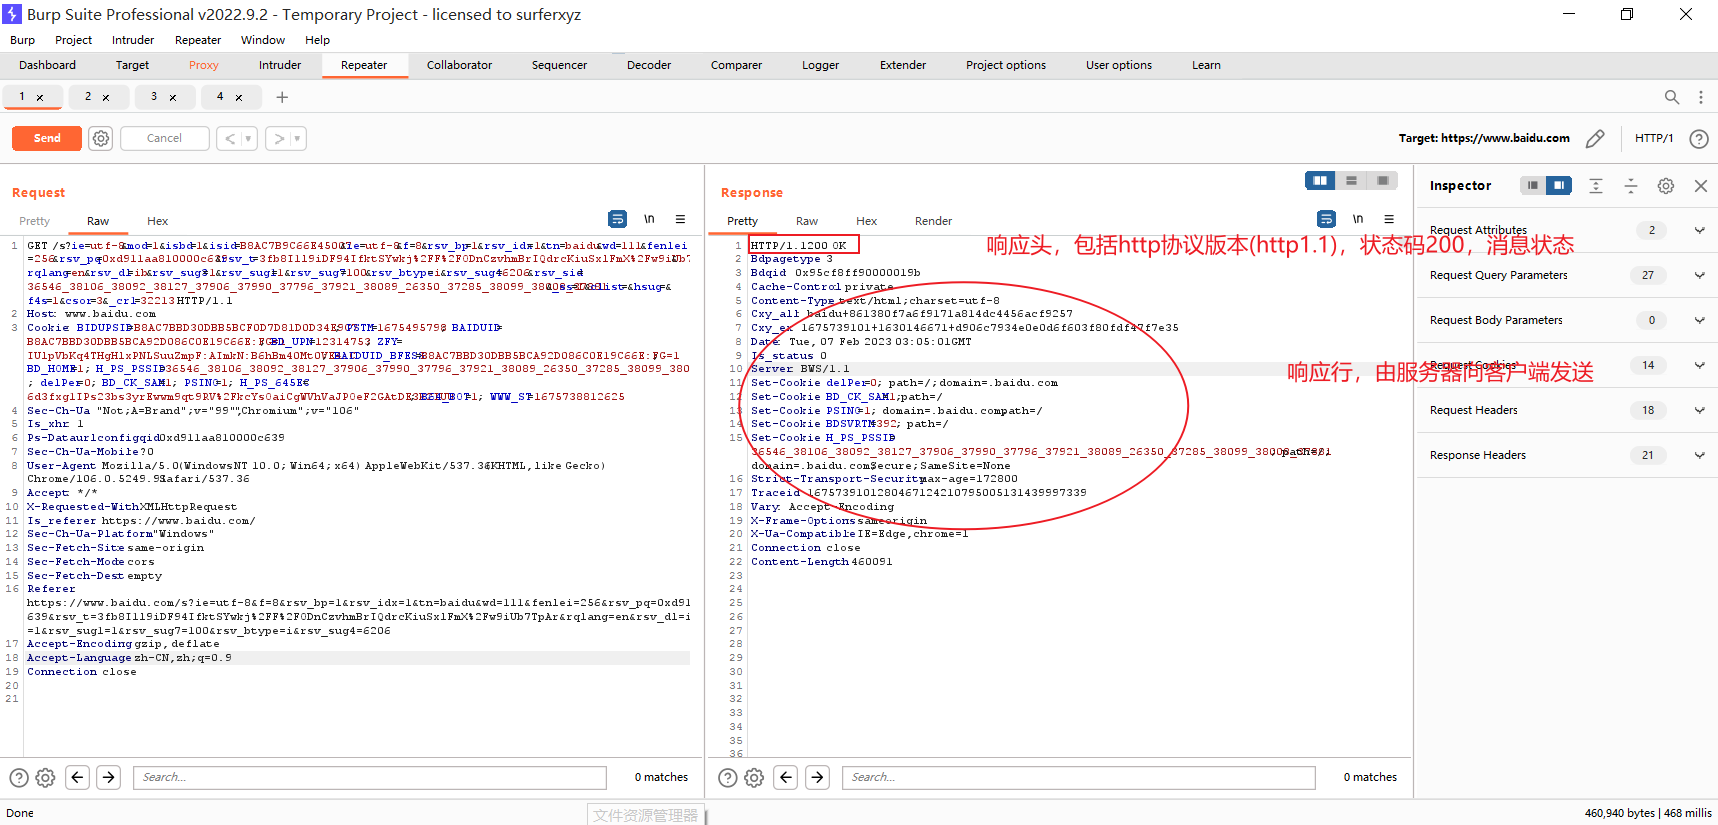Switch to the Collaborator tab
This screenshot has width=1718, height=825.
coord(459,65)
